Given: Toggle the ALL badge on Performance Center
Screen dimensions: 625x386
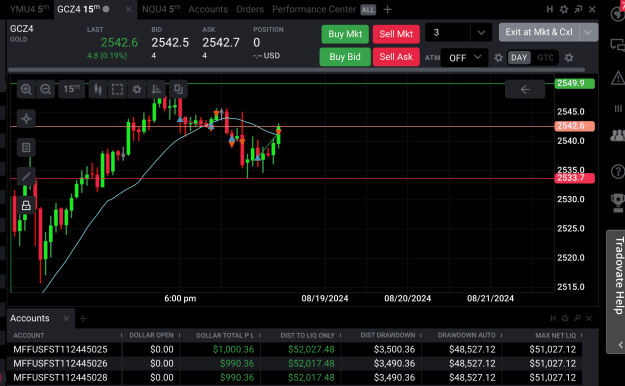Looking at the screenshot, I should pos(368,10).
